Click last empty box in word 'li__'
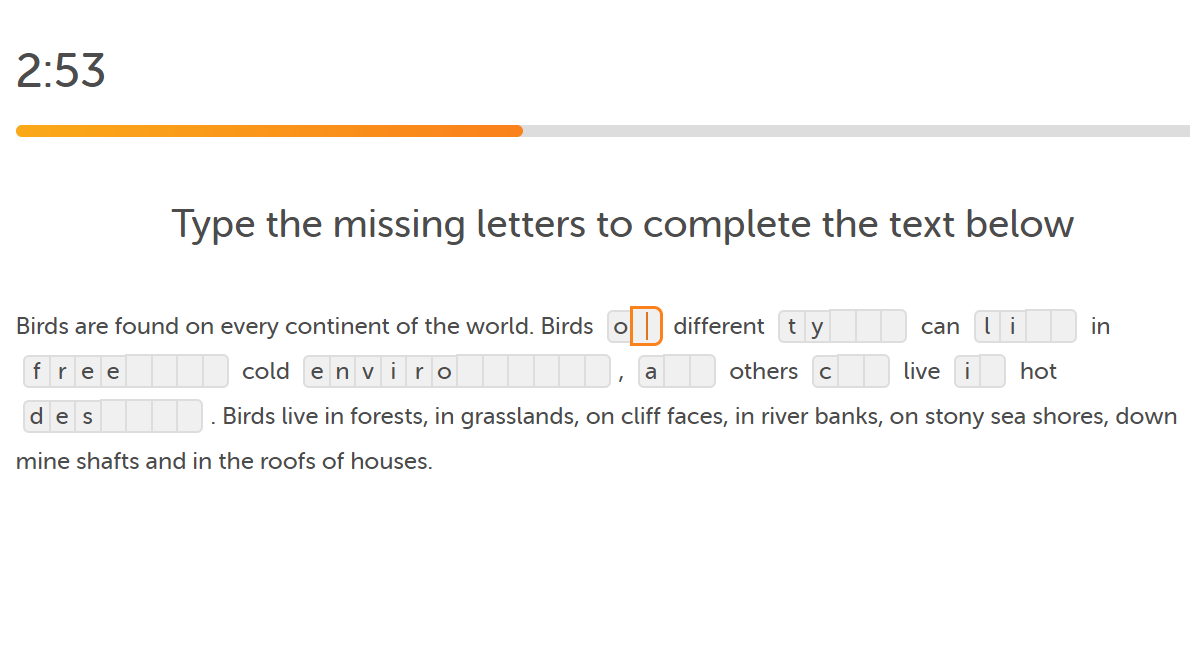1190x670 pixels. pos(1063,326)
